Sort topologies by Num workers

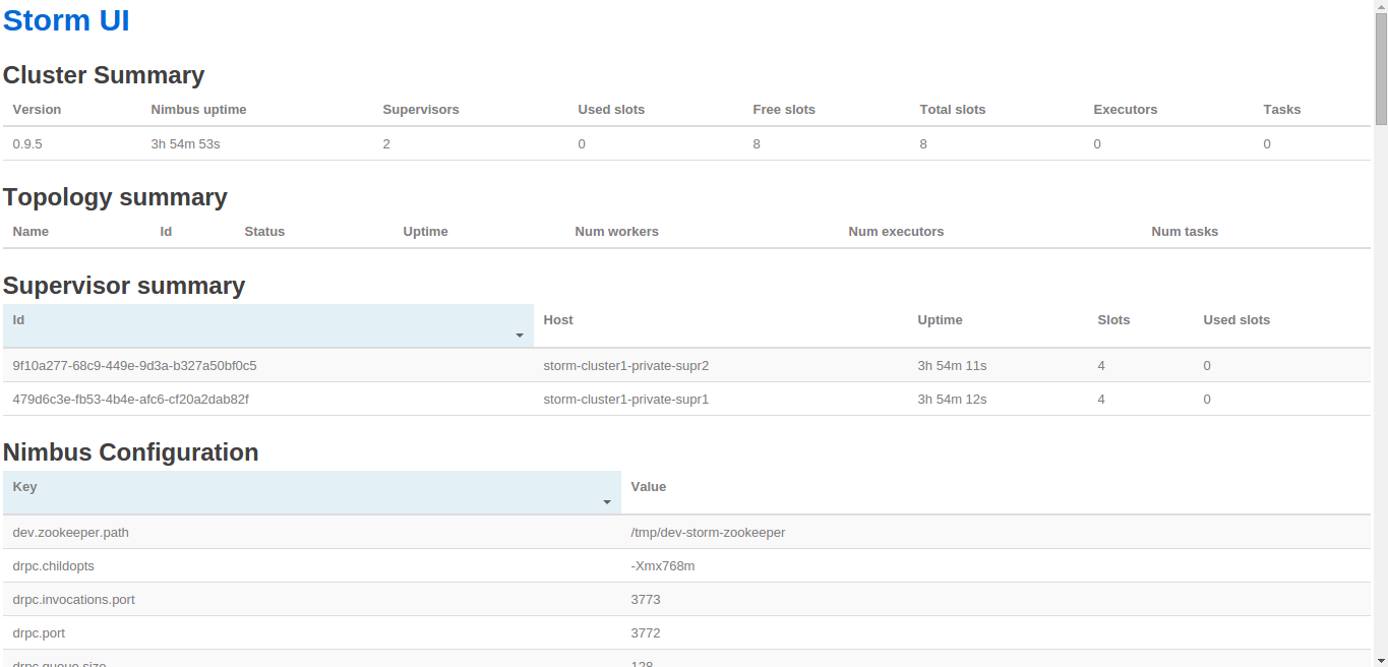tap(616, 232)
